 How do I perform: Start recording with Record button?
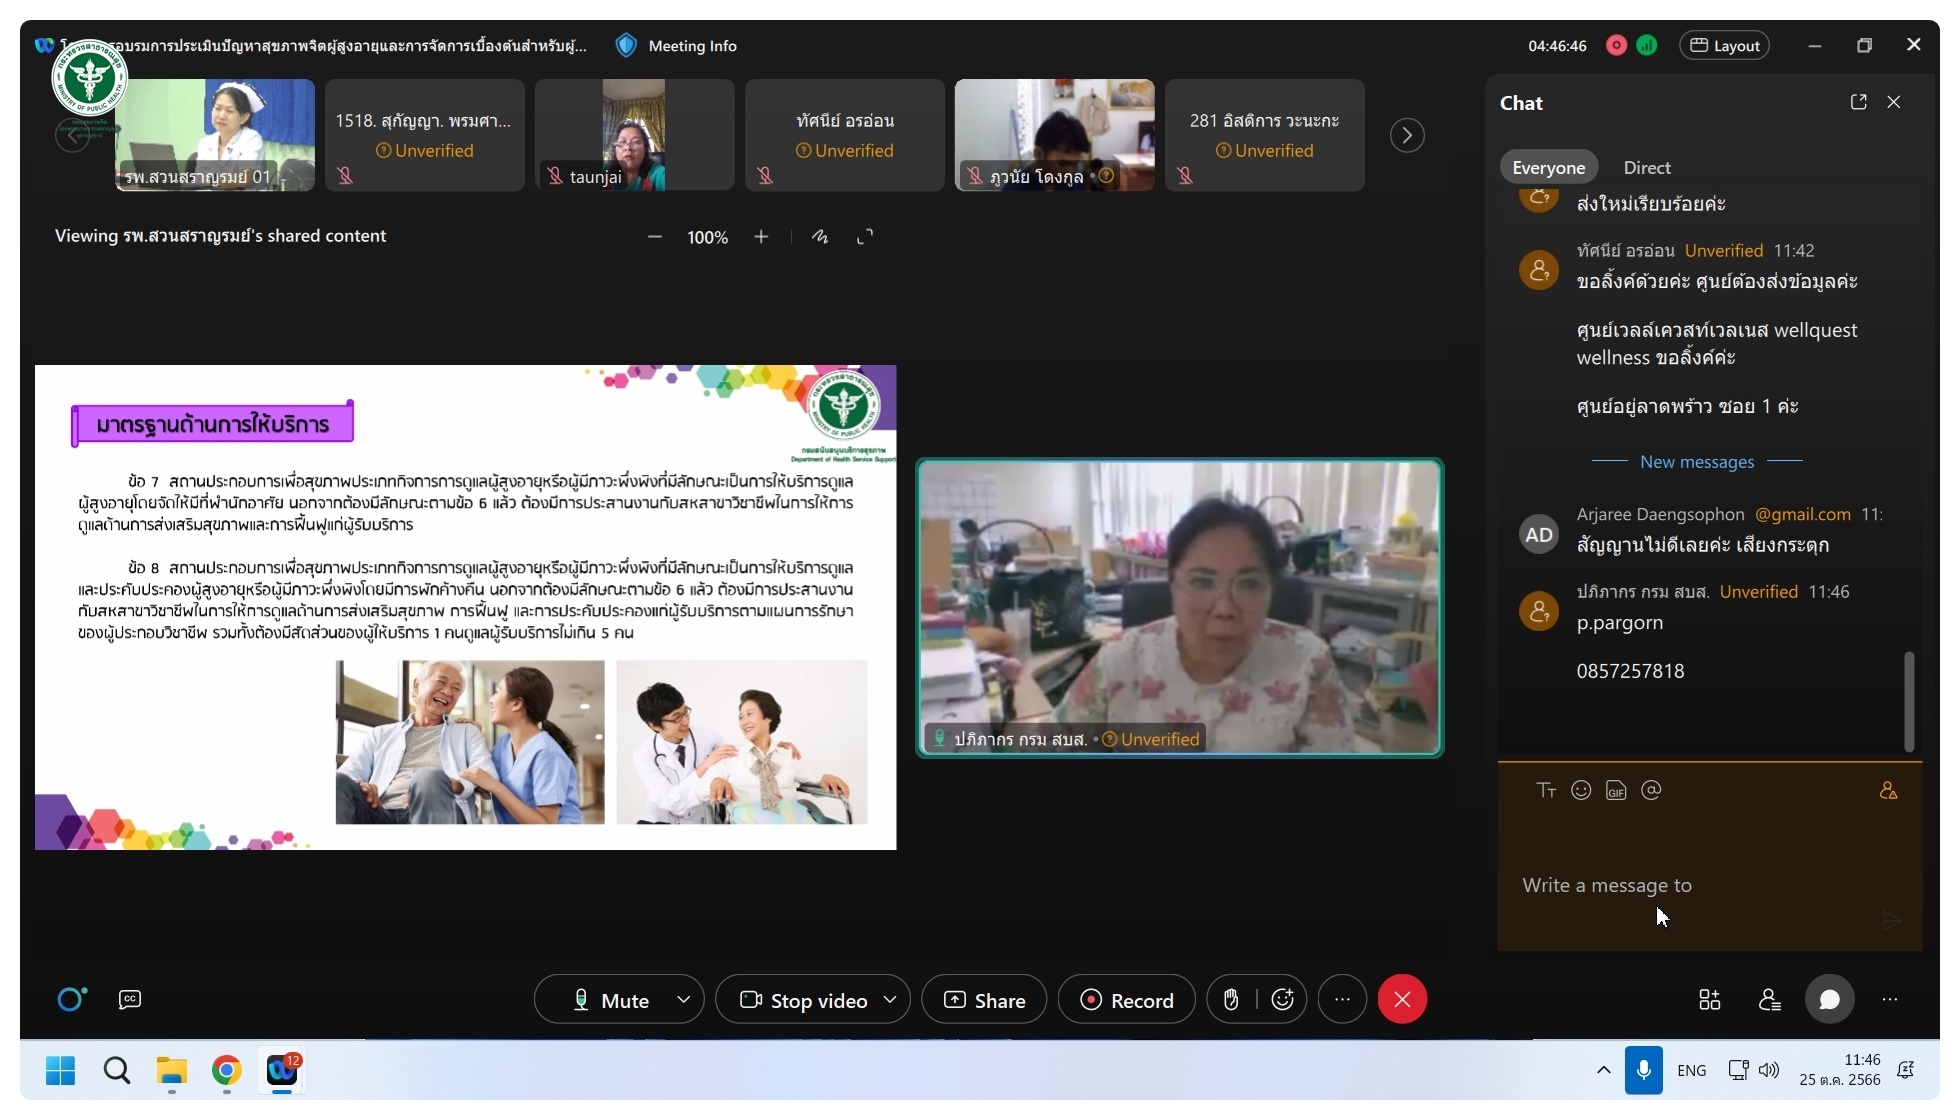(x=1127, y=1000)
